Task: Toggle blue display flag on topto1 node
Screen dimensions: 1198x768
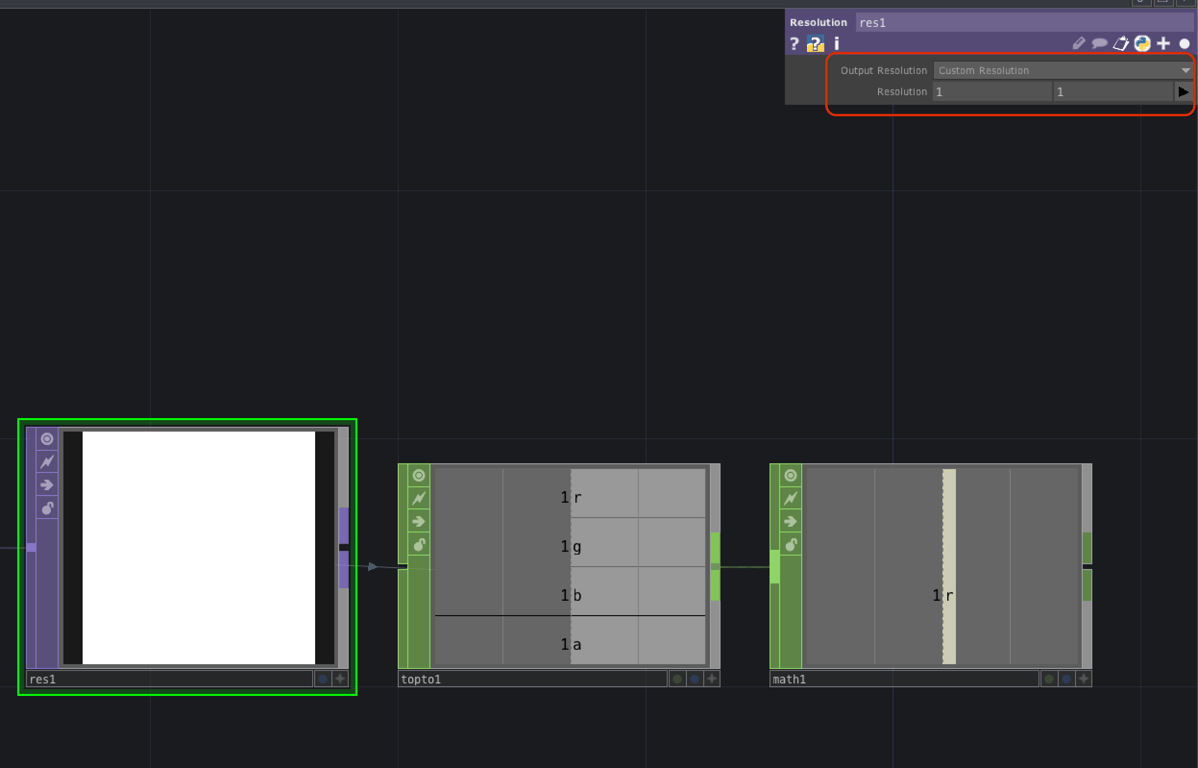Action: [695, 679]
